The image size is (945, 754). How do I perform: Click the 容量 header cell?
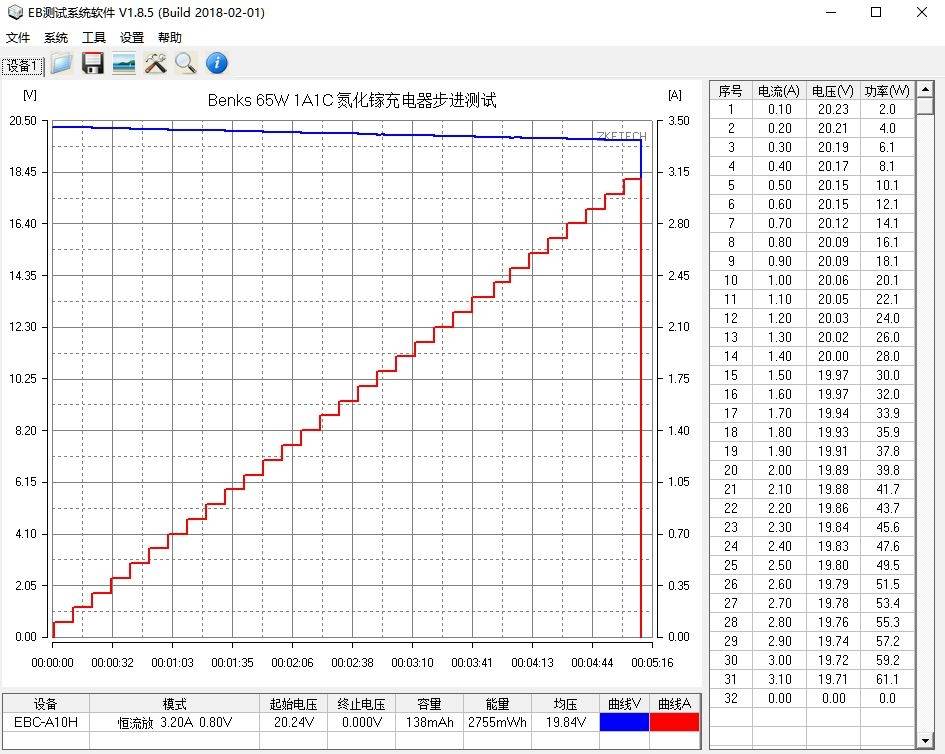coord(430,704)
